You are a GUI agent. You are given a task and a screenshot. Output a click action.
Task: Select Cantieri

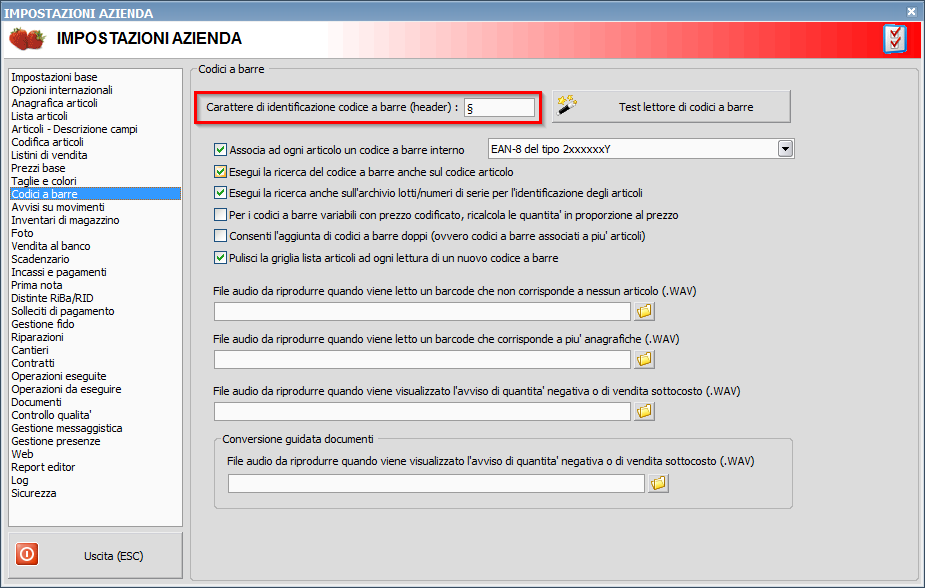coord(29,350)
